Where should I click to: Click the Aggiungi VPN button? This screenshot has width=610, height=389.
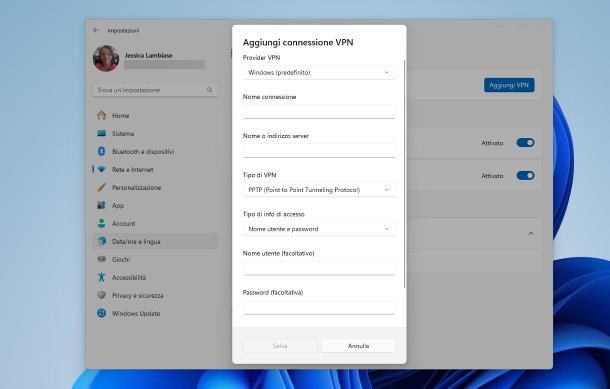tap(509, 85)
